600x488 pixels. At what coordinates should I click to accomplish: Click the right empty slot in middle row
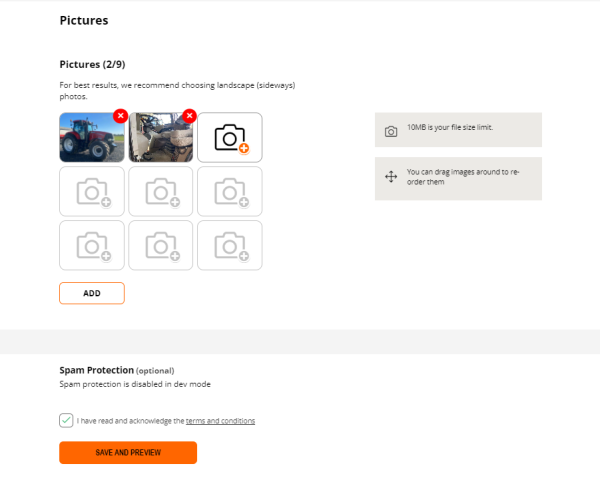pyautogui.click(x=230, y=191)
